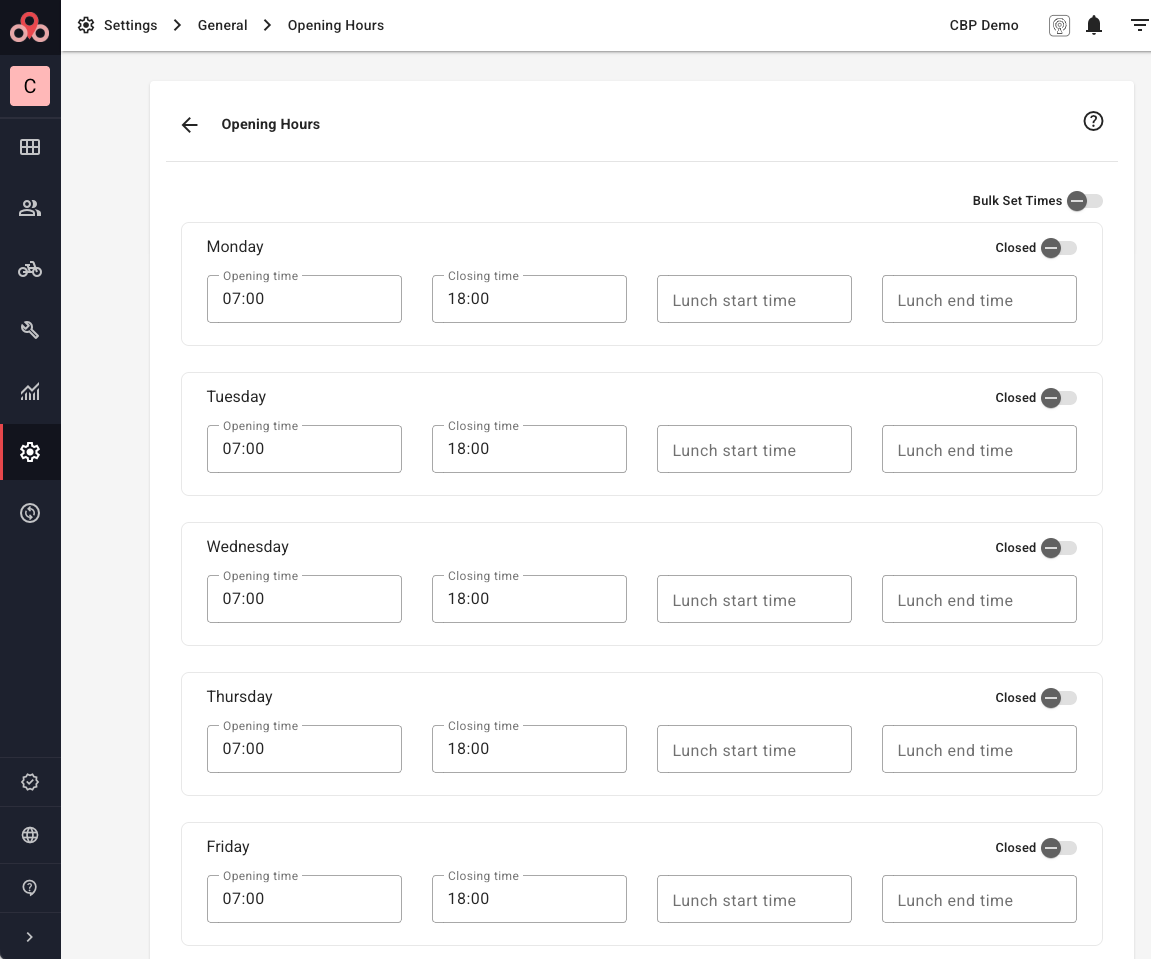Set Friday lunch start time
The image size is (1151, 959).
tap(754, 899)
